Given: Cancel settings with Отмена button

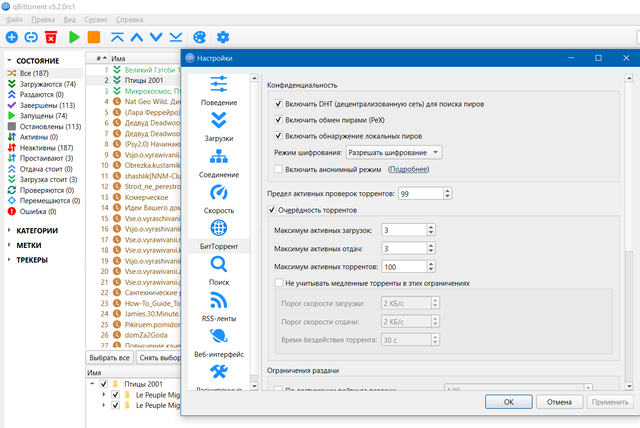Looking at the screenshot, I should (559, 402).
